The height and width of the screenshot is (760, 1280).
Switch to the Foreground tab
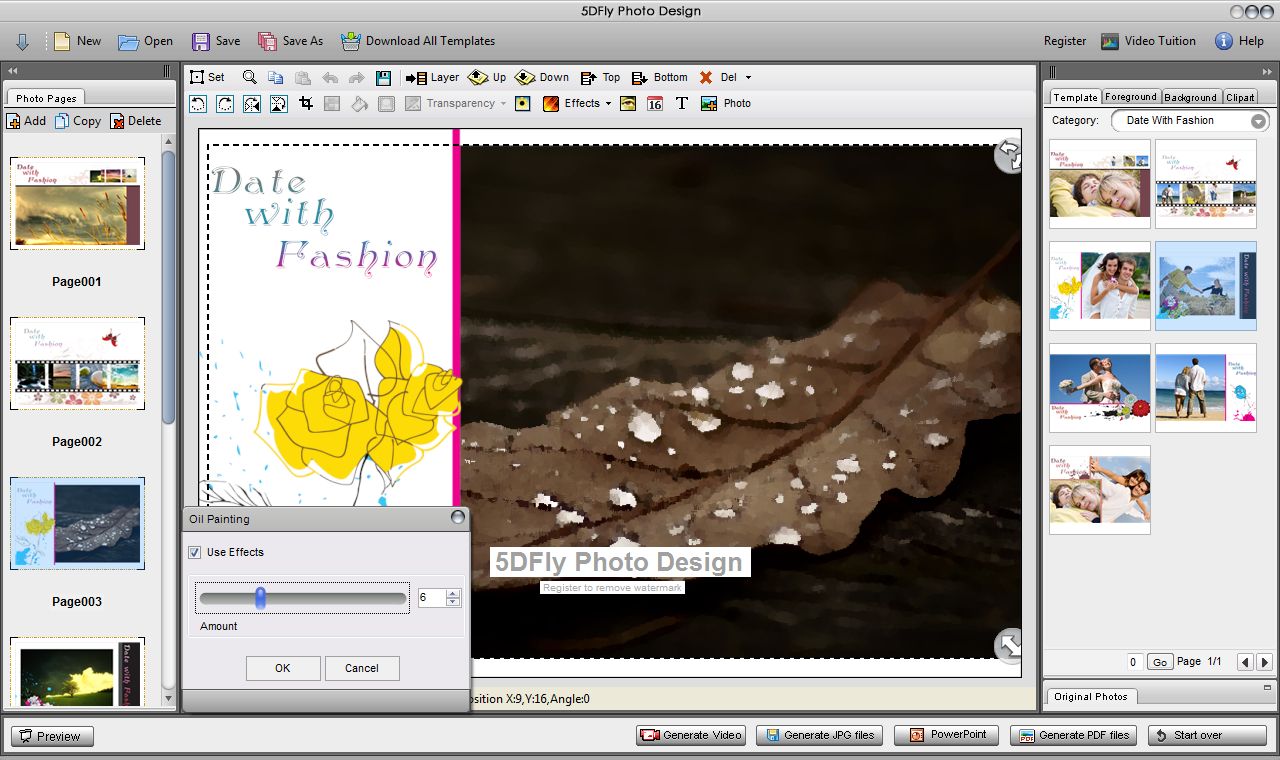[x=1130, y=97]
